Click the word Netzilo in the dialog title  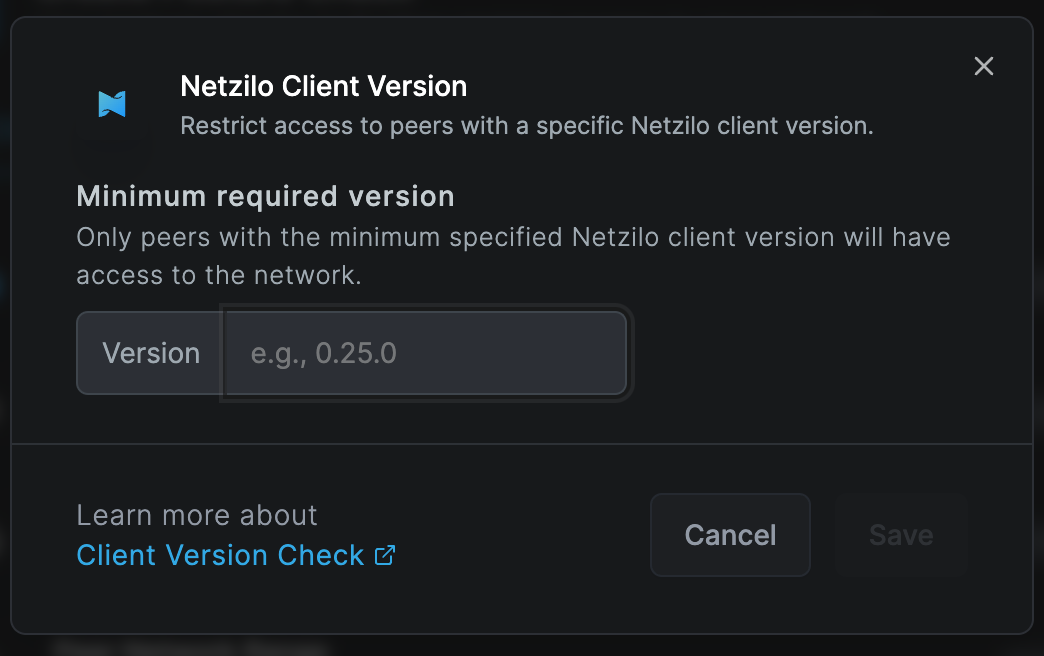point(227,87)
